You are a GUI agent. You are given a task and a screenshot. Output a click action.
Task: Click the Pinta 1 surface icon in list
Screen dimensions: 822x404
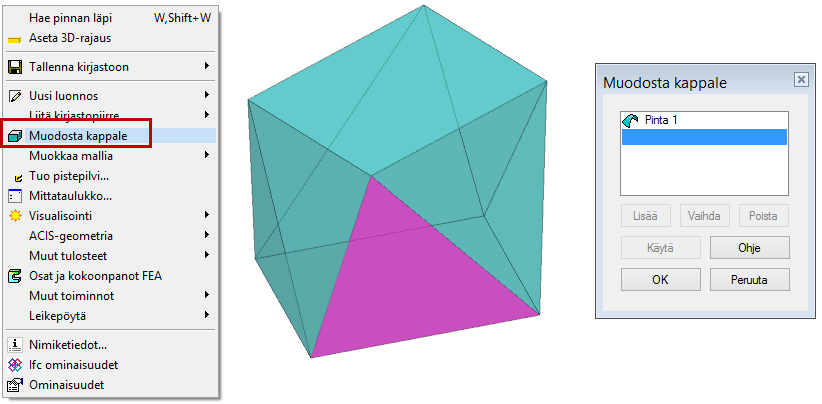[x=630, y=121]
